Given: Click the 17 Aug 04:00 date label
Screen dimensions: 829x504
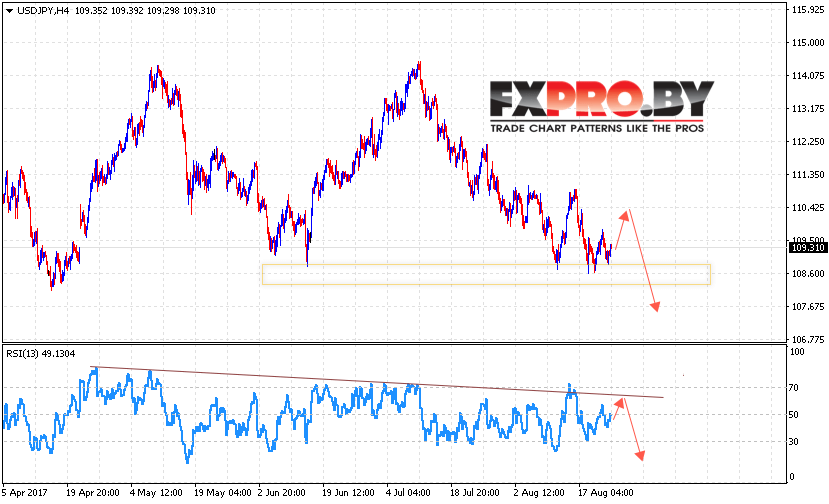Looking at the screenshot, I should pyautogui.click(x=605, y=492).
